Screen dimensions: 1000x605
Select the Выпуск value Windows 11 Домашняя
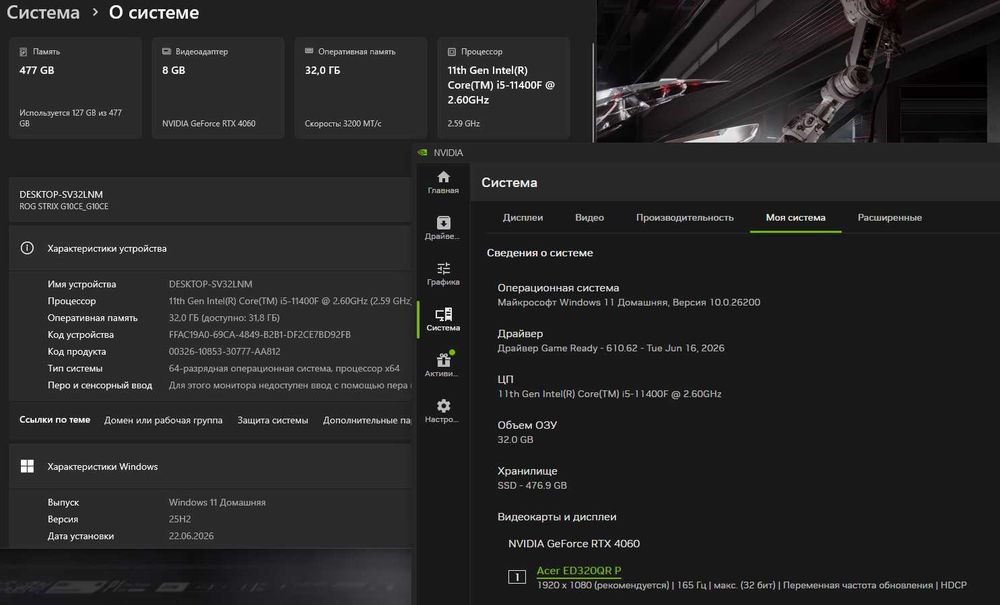(x=217, y=502)
